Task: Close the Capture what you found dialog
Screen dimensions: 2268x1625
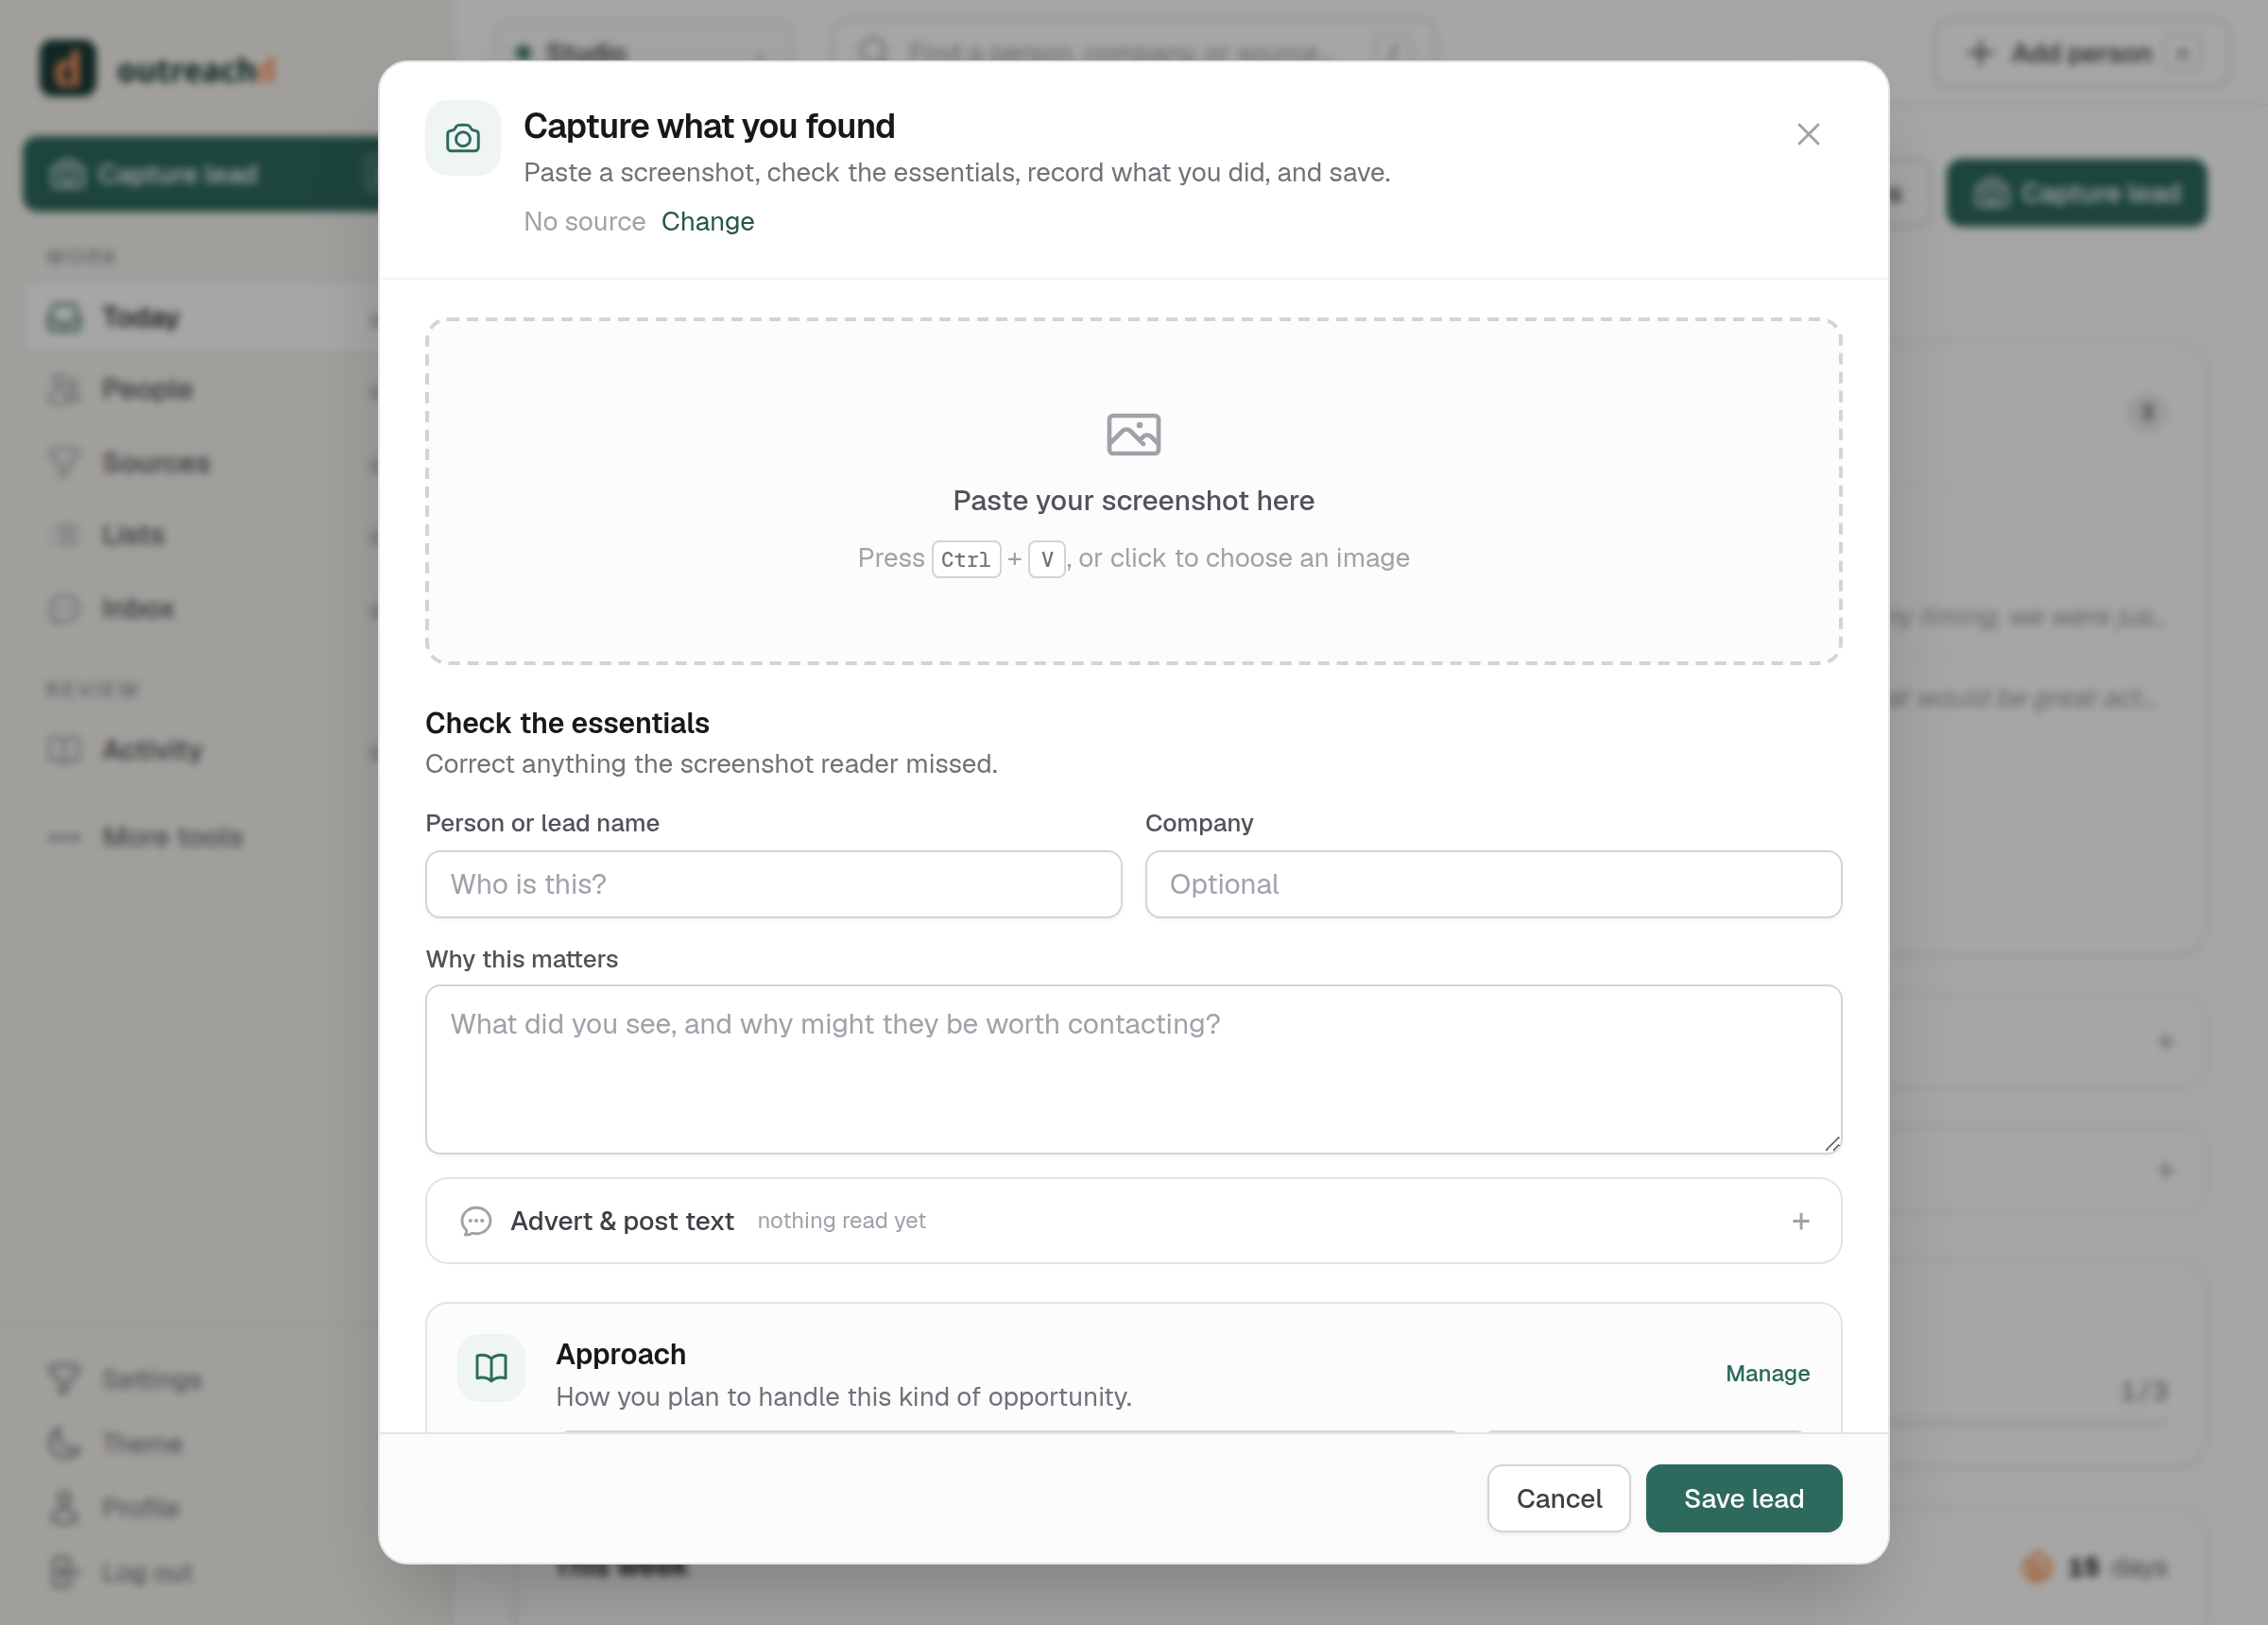Action: [1807, 134]
